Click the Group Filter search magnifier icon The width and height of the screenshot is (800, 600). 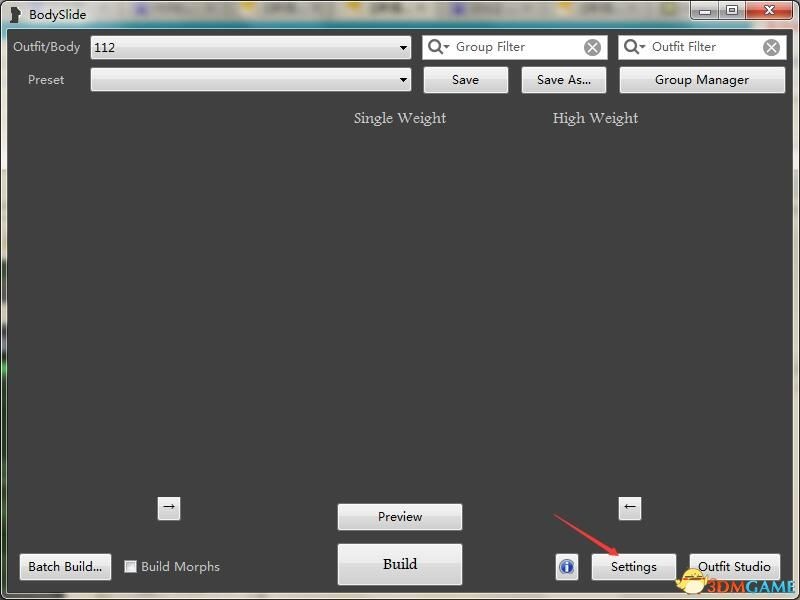[437, 47]
